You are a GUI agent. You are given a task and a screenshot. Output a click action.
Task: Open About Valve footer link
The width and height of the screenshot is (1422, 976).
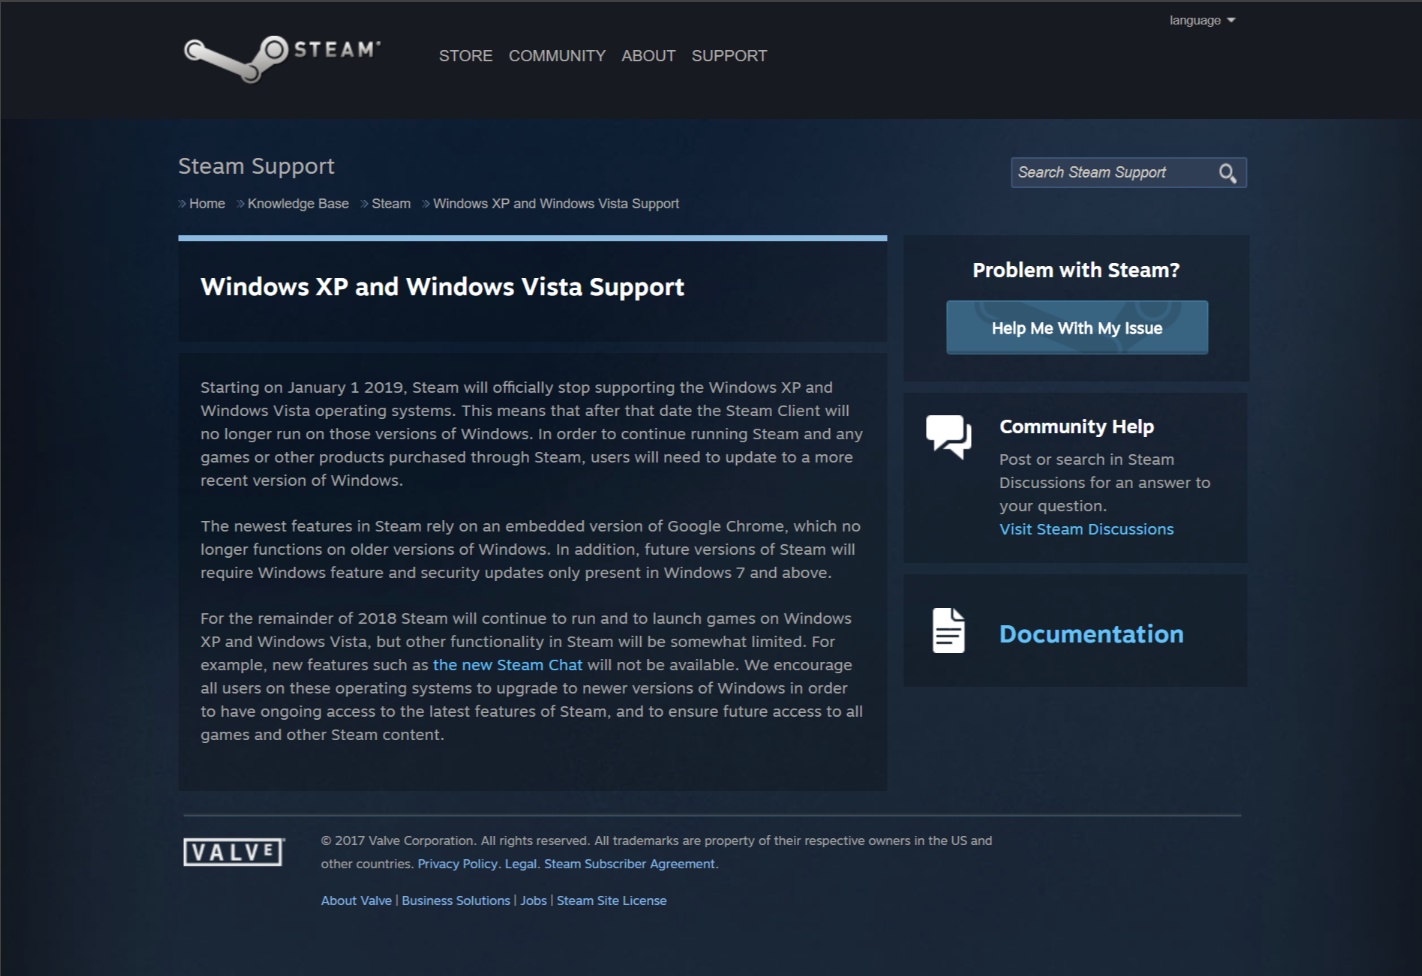(356, 900)
